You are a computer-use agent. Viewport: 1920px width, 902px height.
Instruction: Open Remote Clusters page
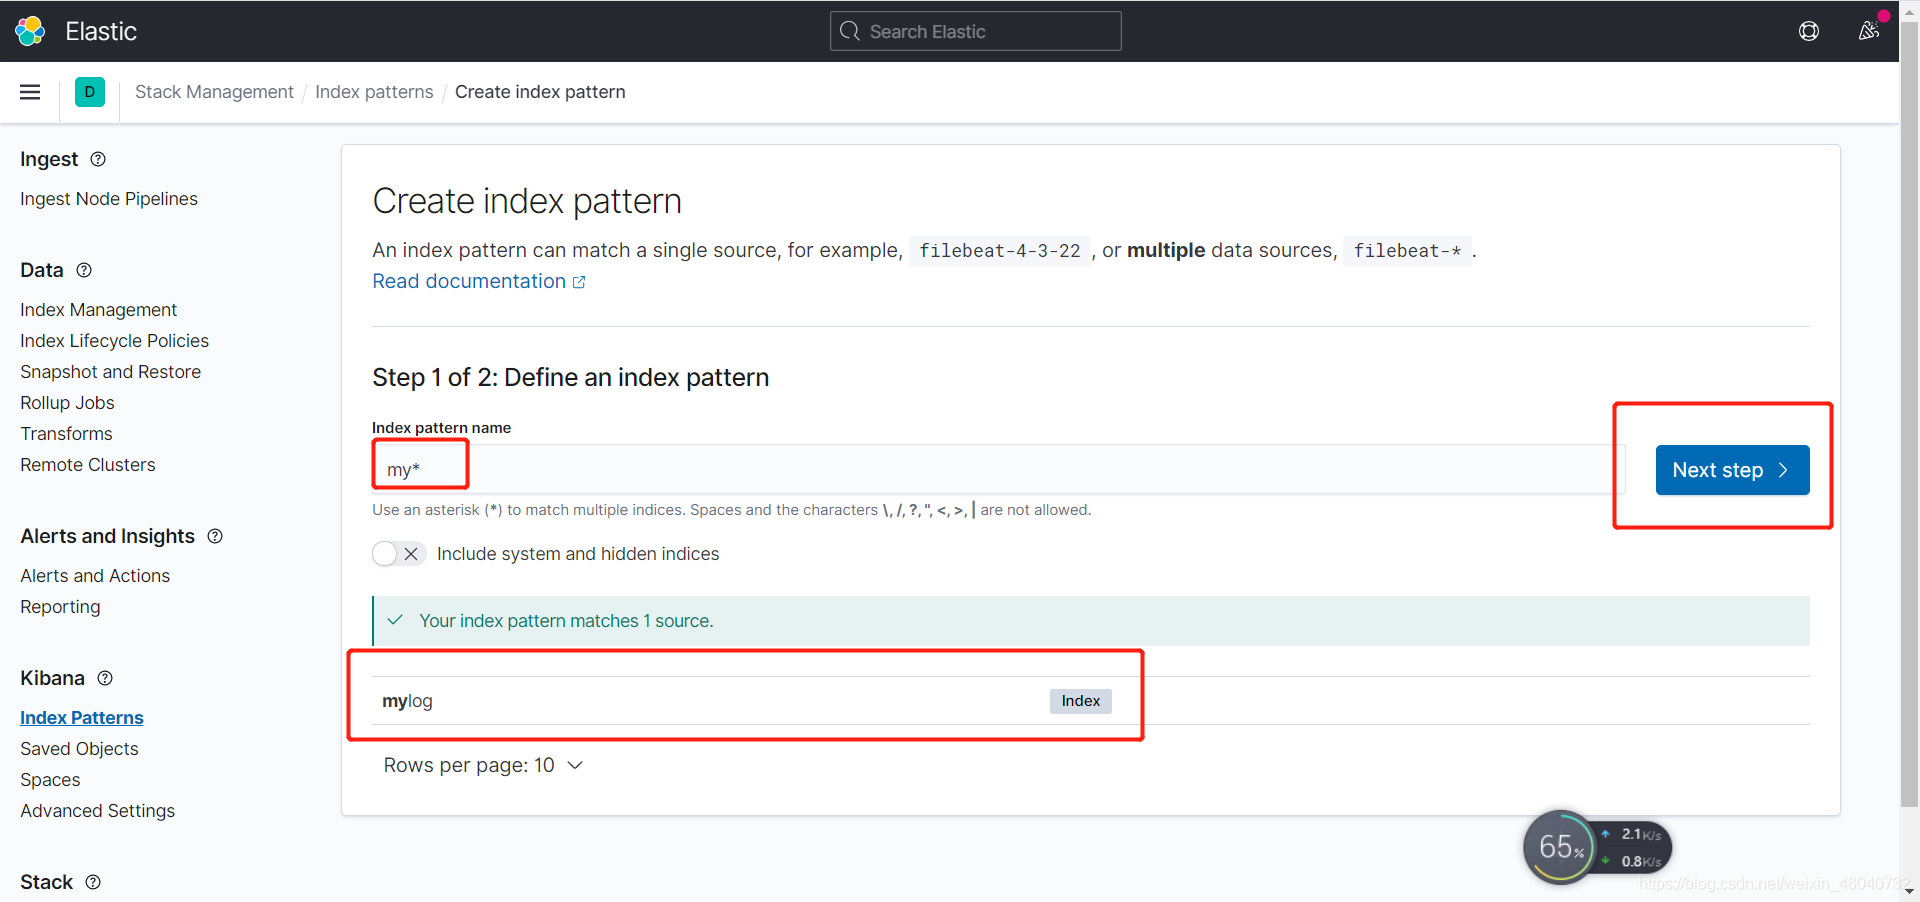pos(88,465)
